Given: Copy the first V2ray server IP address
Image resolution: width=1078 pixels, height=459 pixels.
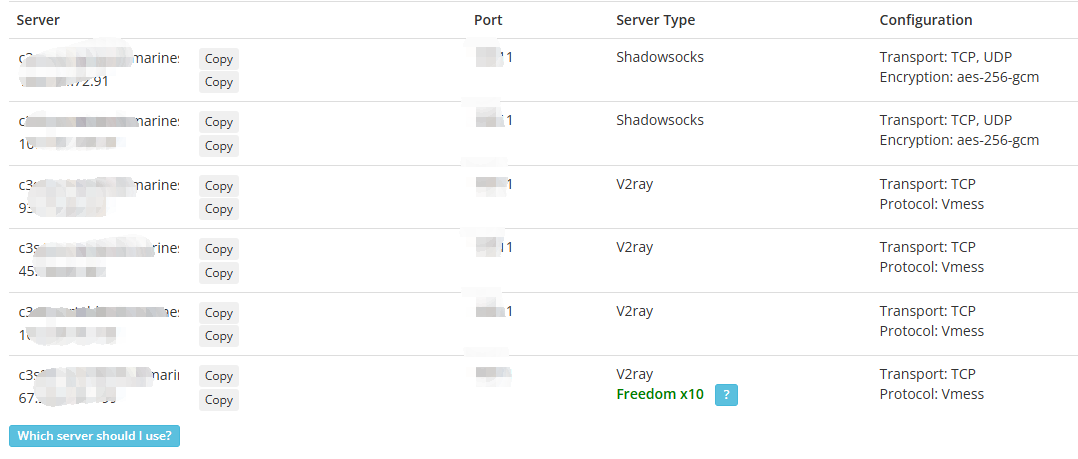Looking at the screenshot, I should point(219,209).
